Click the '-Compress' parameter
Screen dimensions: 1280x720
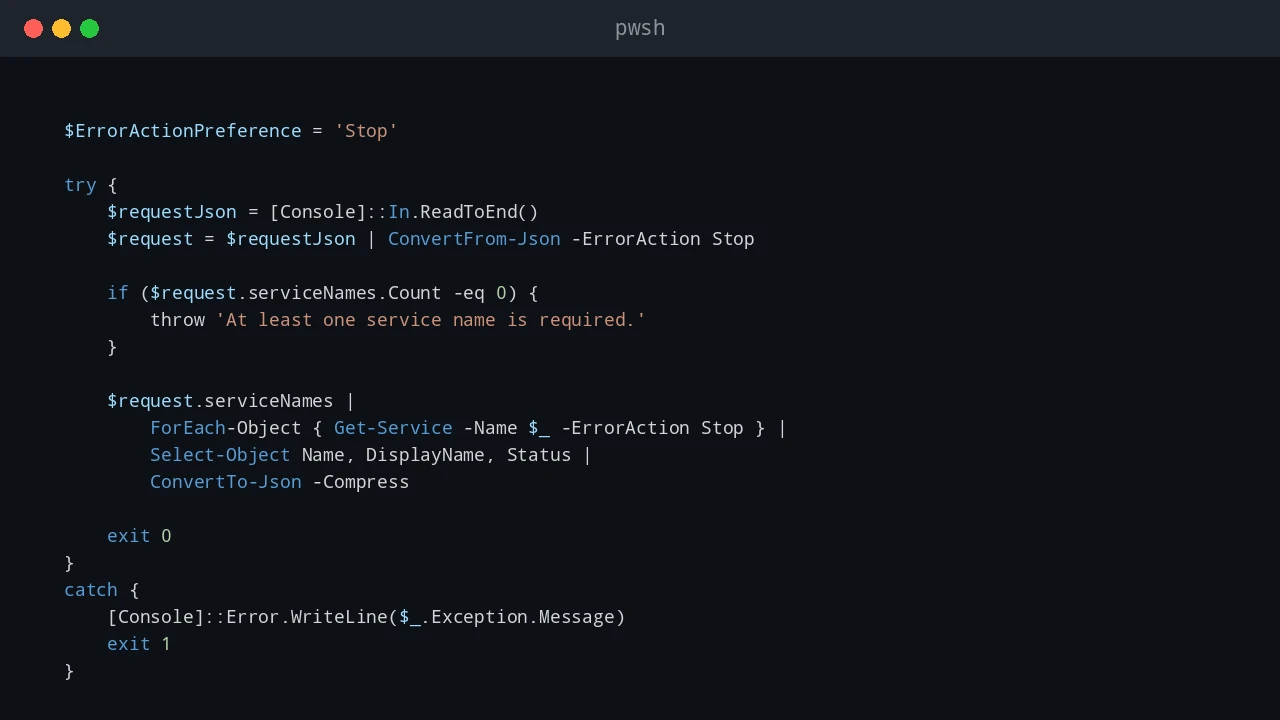click(x=361, y=482)
